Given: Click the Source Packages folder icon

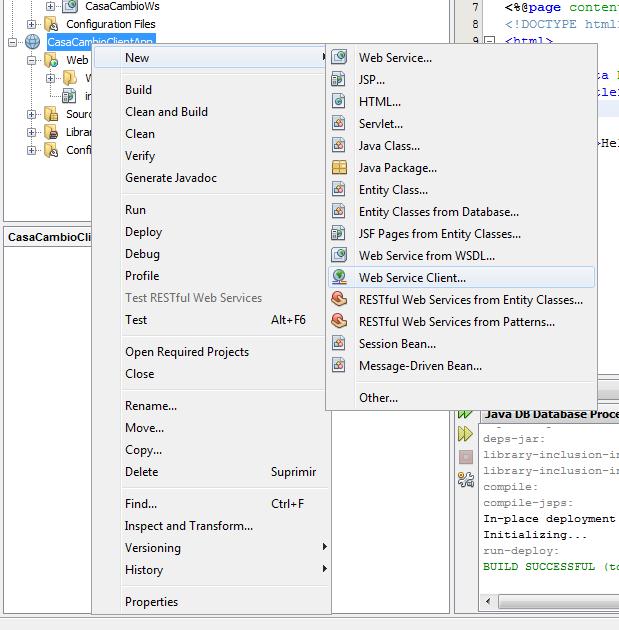Looking at the screenshot, I should click(x=51, y=114).
